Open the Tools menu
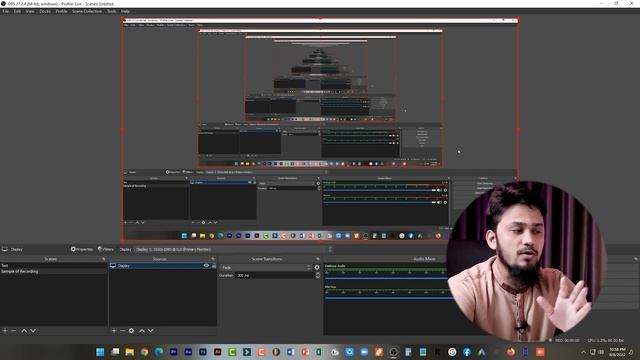Screen dimensions: 640x360 point(111,11)
